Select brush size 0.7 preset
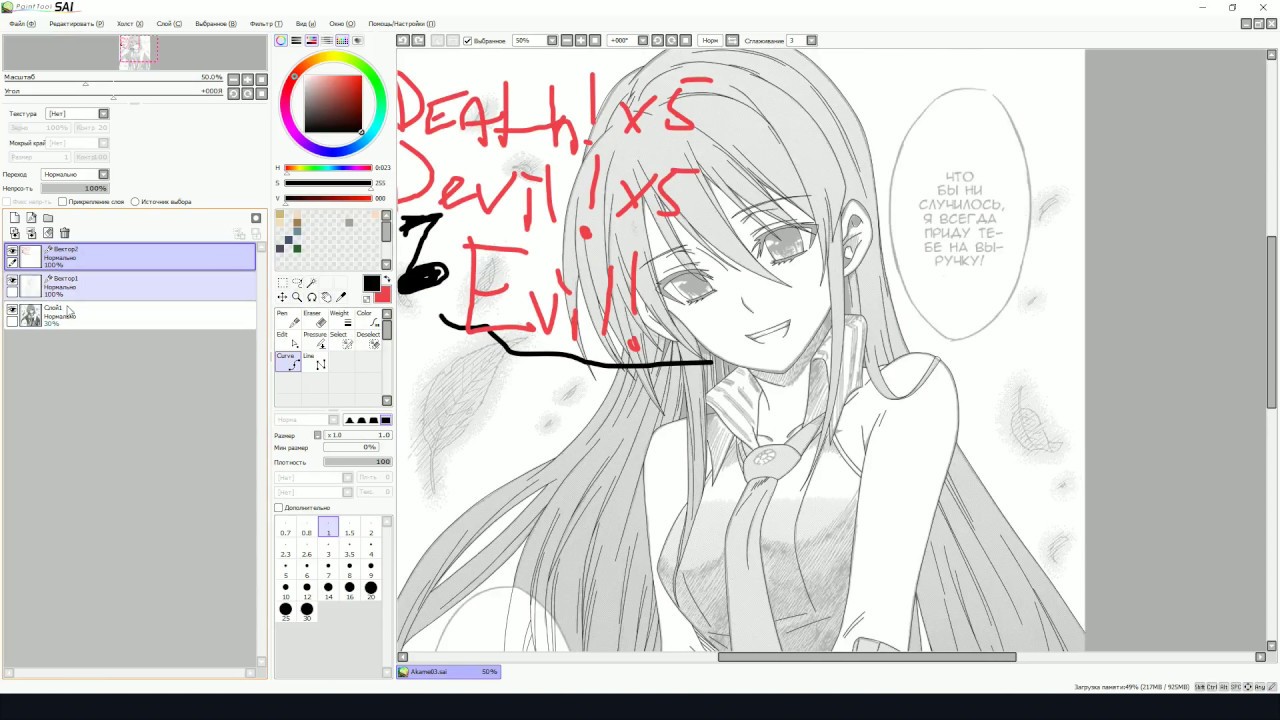The width and height of the screenshot is (1280, 720). click(x=285, y=527)
